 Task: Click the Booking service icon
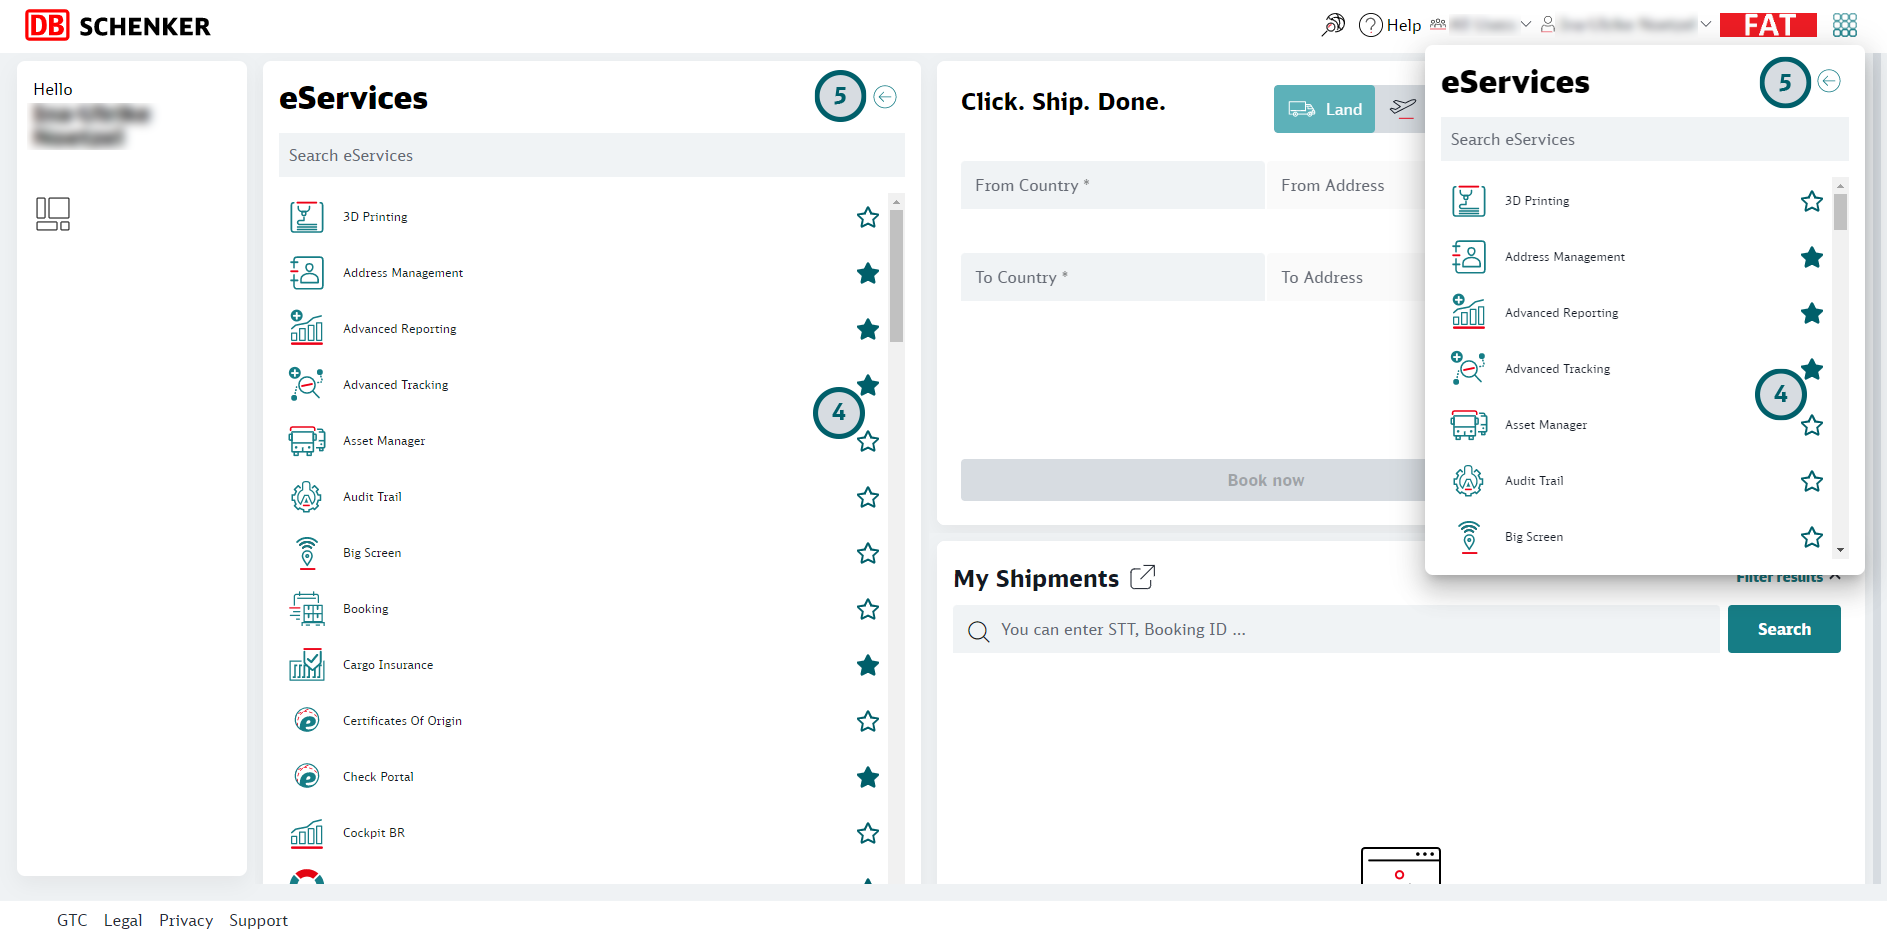[x=307, y=609]
